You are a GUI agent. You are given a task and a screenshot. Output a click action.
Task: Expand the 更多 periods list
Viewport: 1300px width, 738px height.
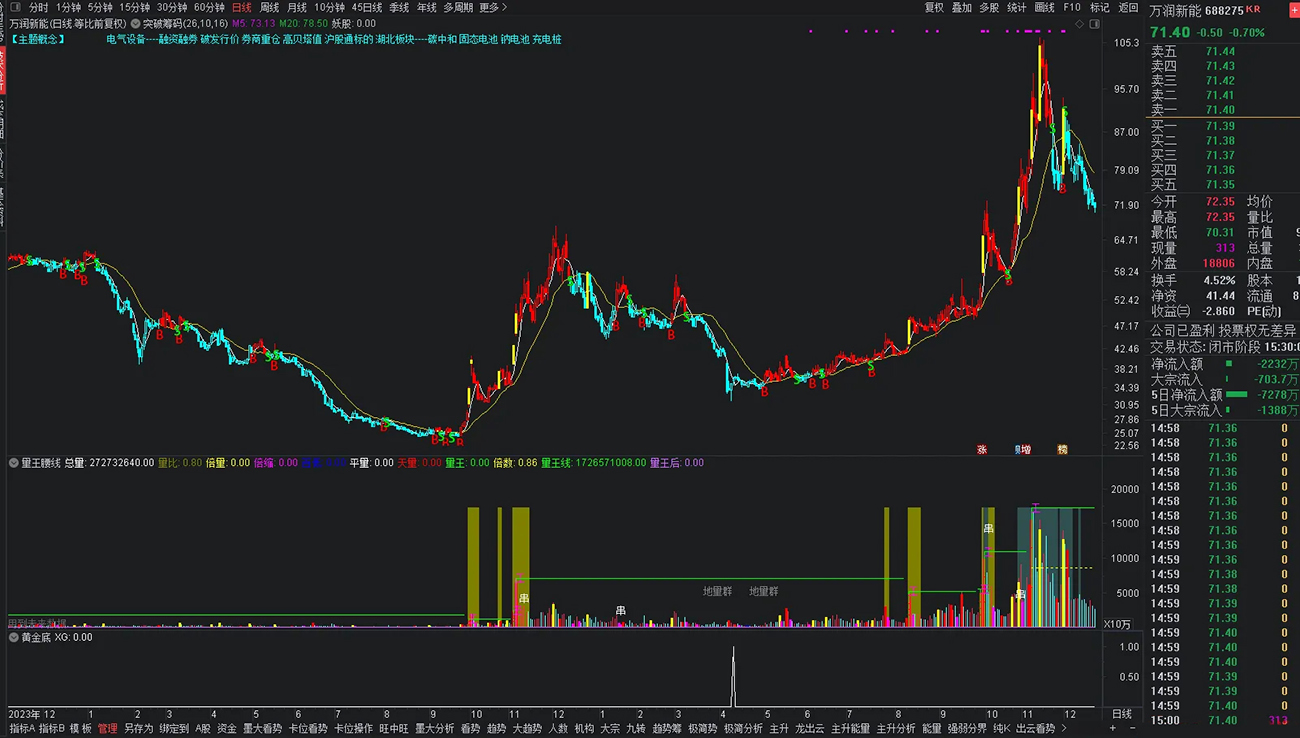tap(493, 7)
